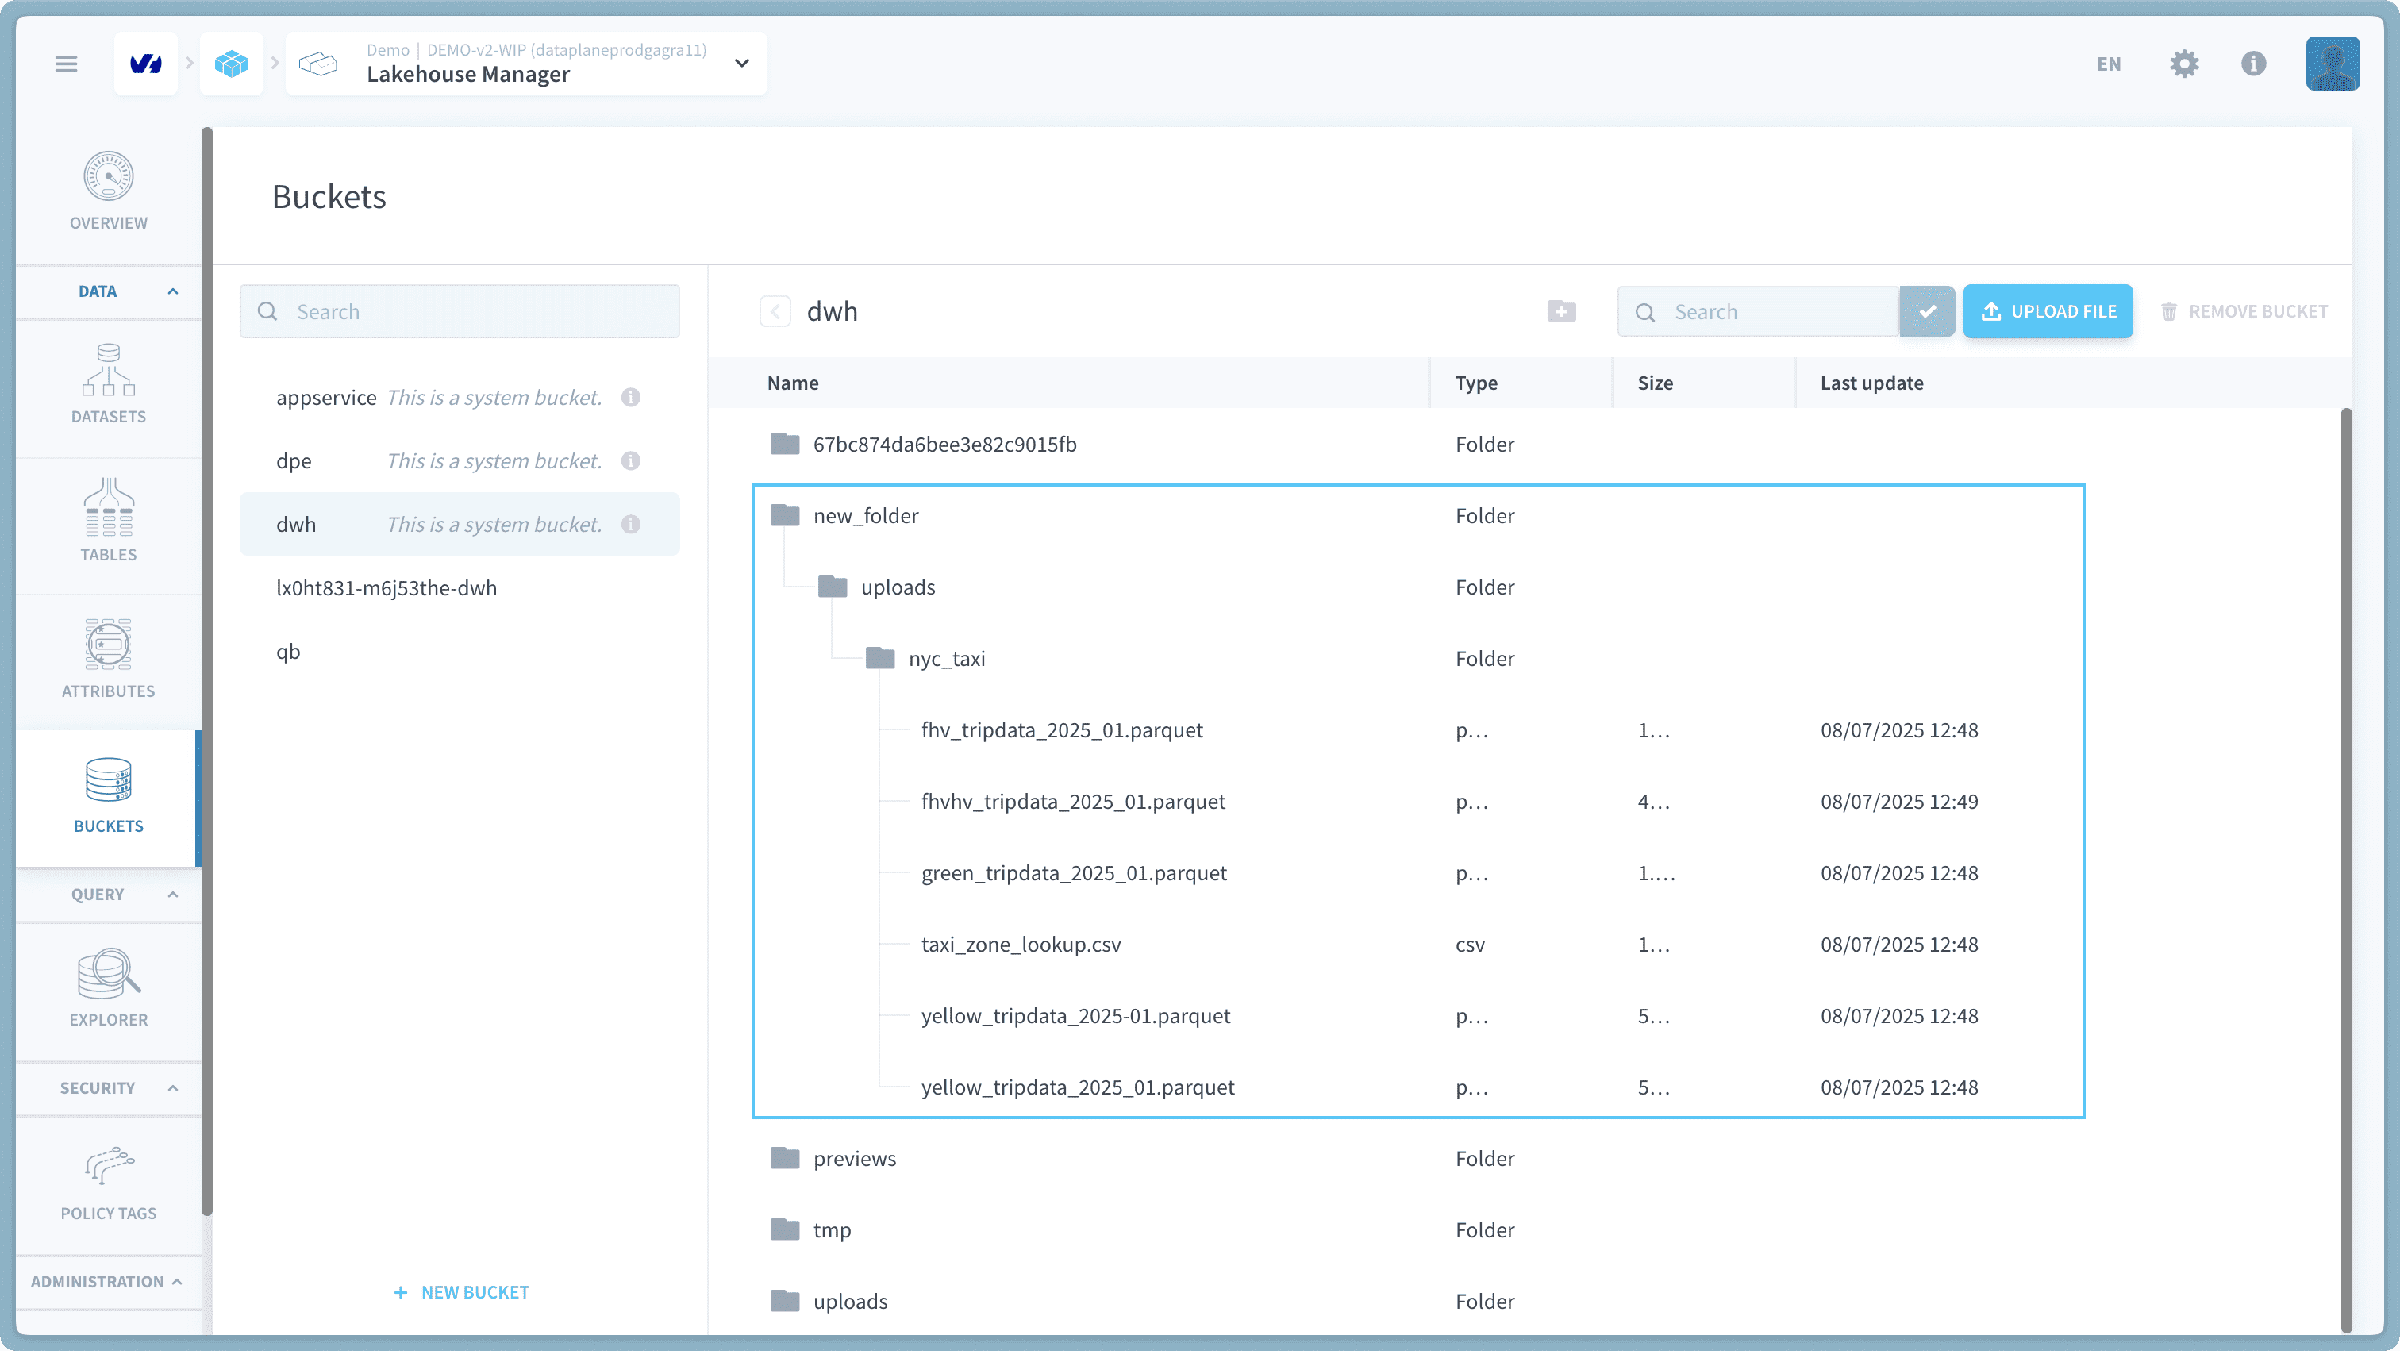This screenshot has width=2400, height=1351.
Task: Go to Overview in sidebar
Action: click(x=109, y=193)
